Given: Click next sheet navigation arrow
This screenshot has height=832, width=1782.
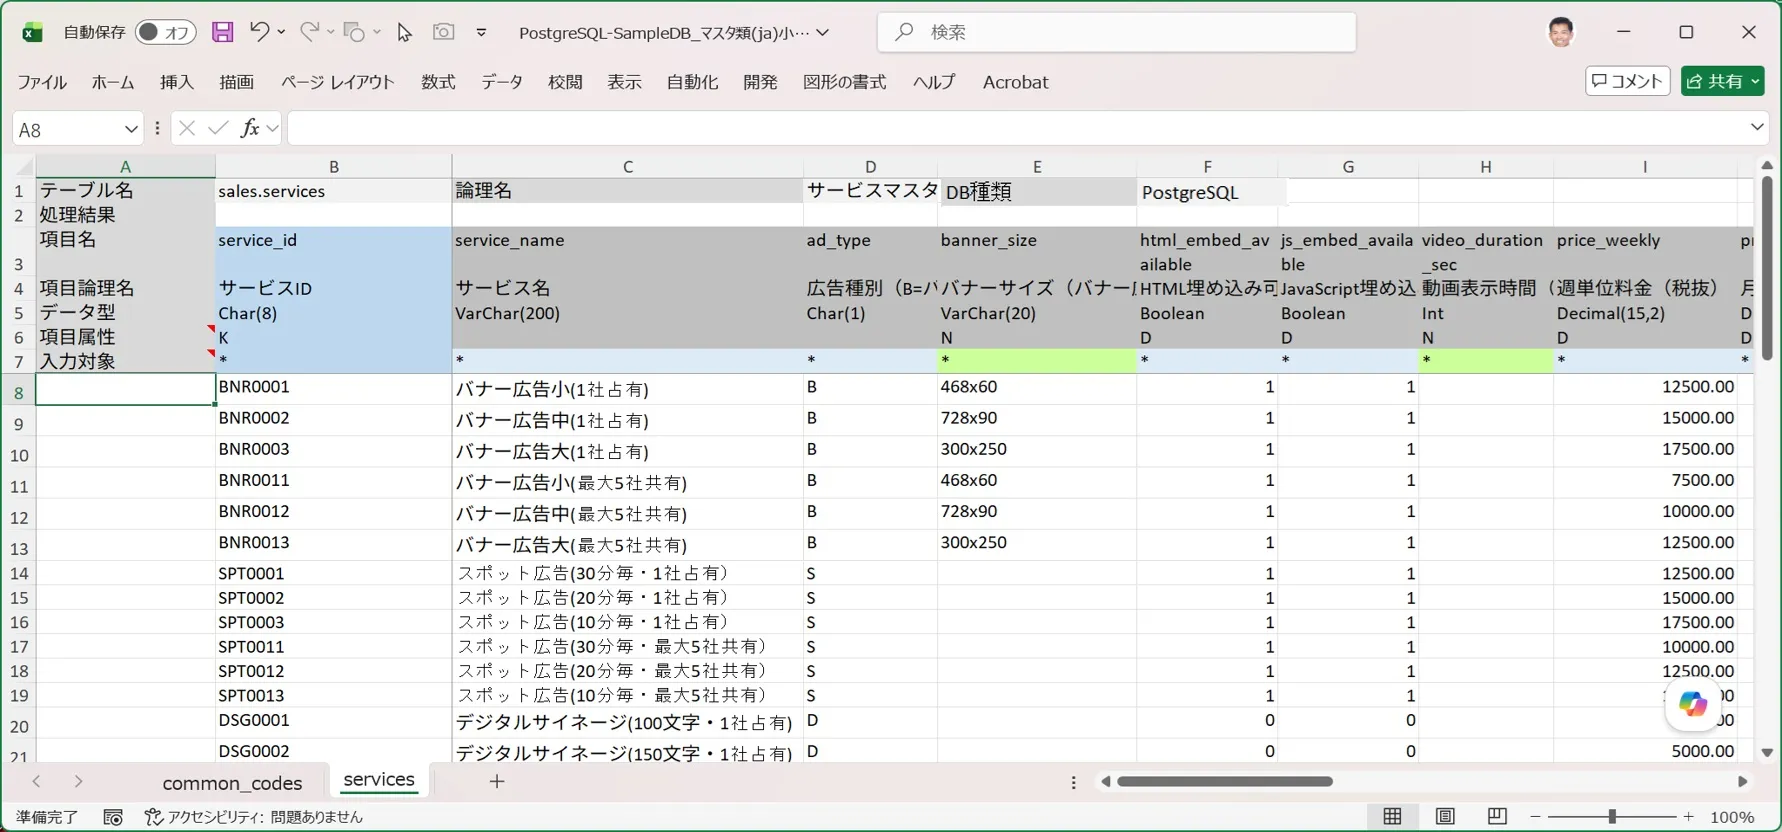Looking at the screenshot, I should [78, 781].
